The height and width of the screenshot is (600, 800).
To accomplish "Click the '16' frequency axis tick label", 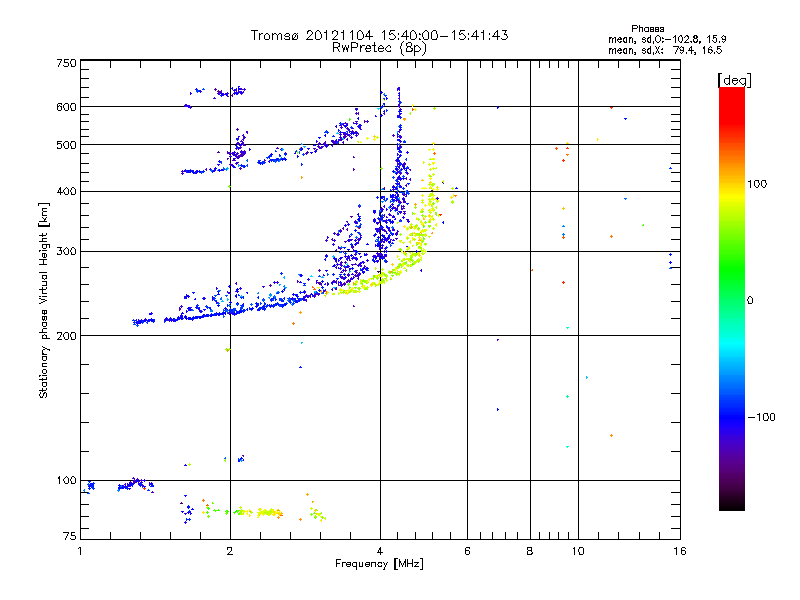I will tap(680, 551).
